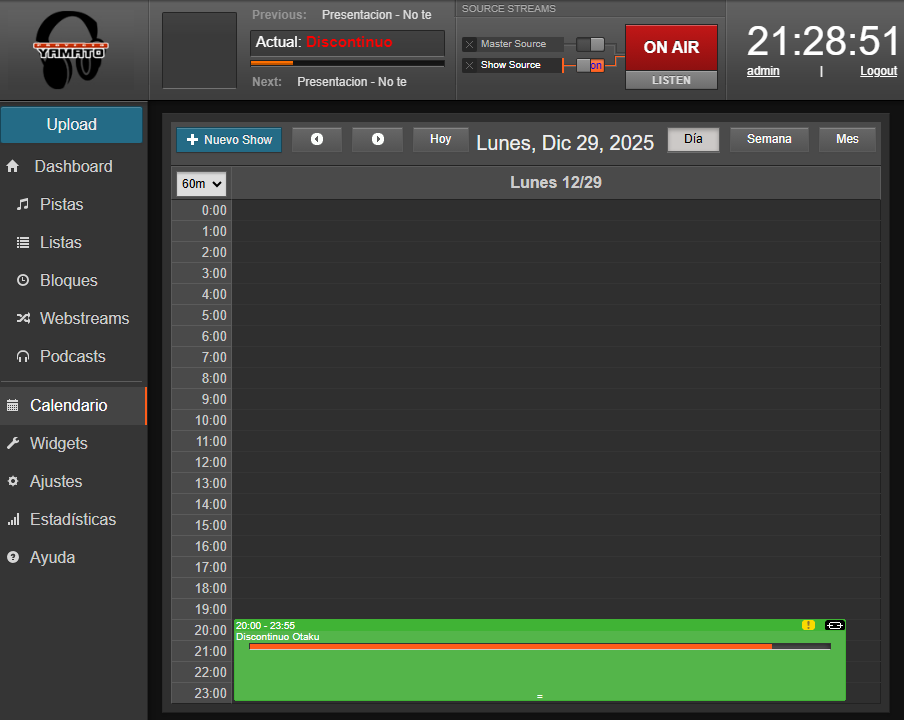
Task: Click the Upload button
Action: pyautogui.click(x=71, y=125)
